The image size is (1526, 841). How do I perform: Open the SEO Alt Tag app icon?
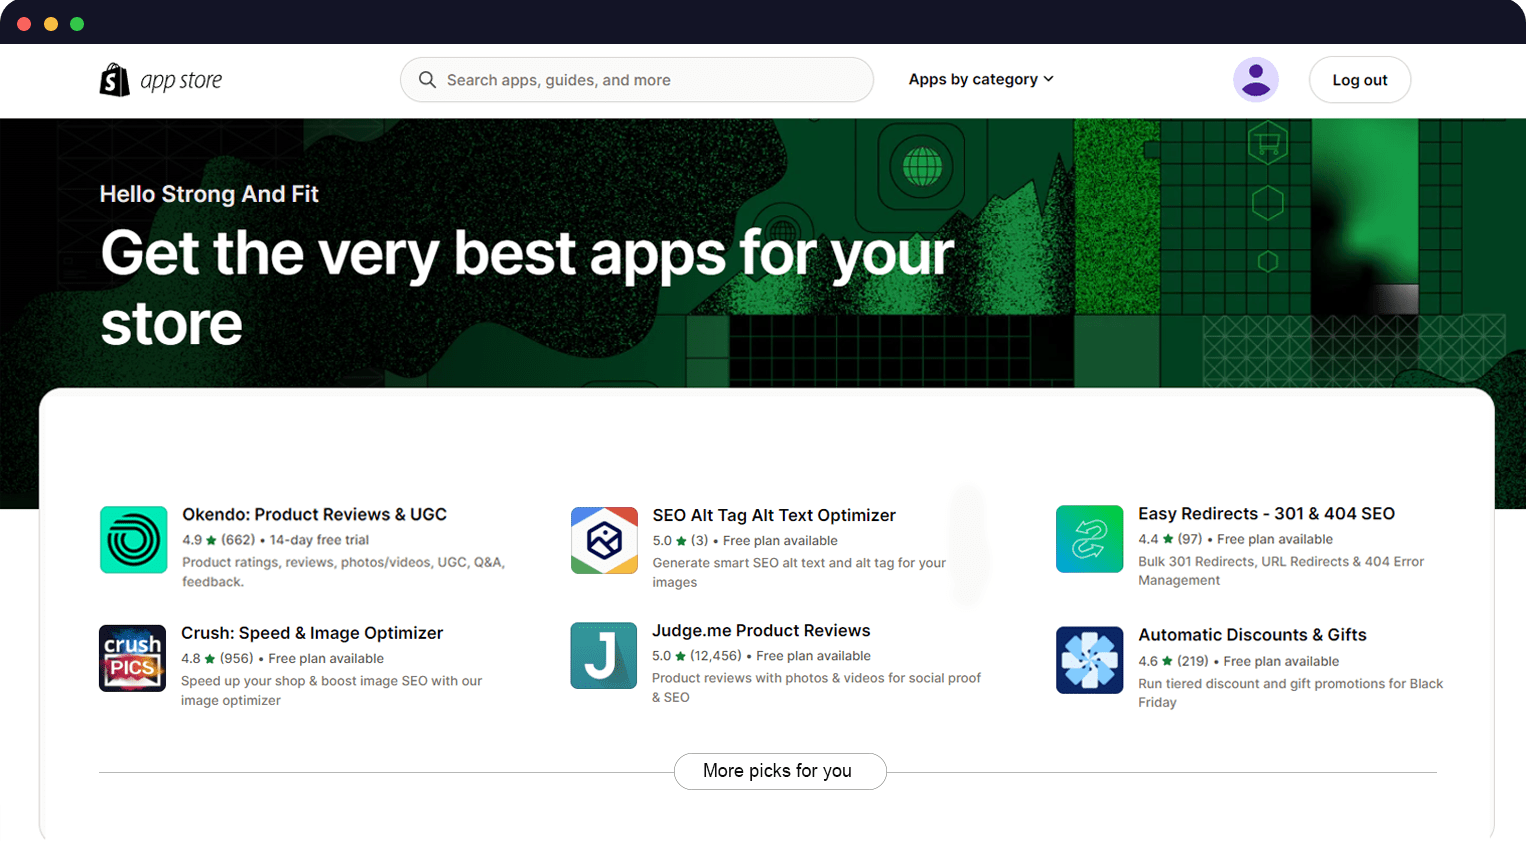point(604,540)
